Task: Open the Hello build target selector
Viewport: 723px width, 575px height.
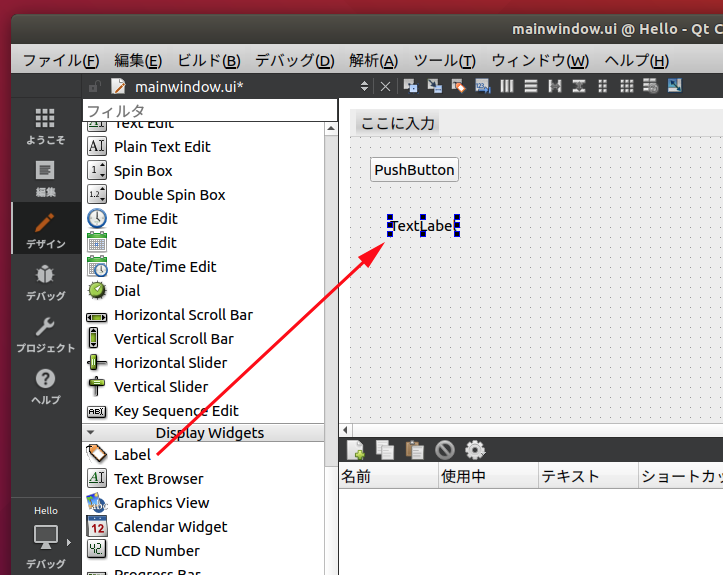Action: 45,538
